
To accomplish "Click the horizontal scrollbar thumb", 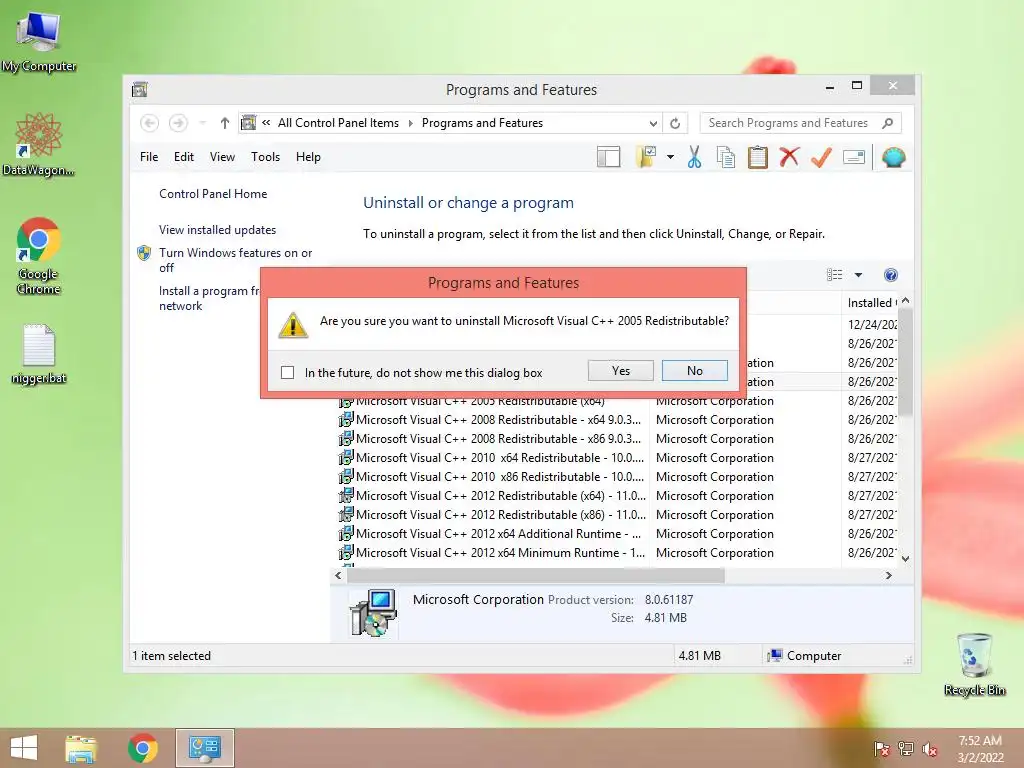I will point(536,575).
